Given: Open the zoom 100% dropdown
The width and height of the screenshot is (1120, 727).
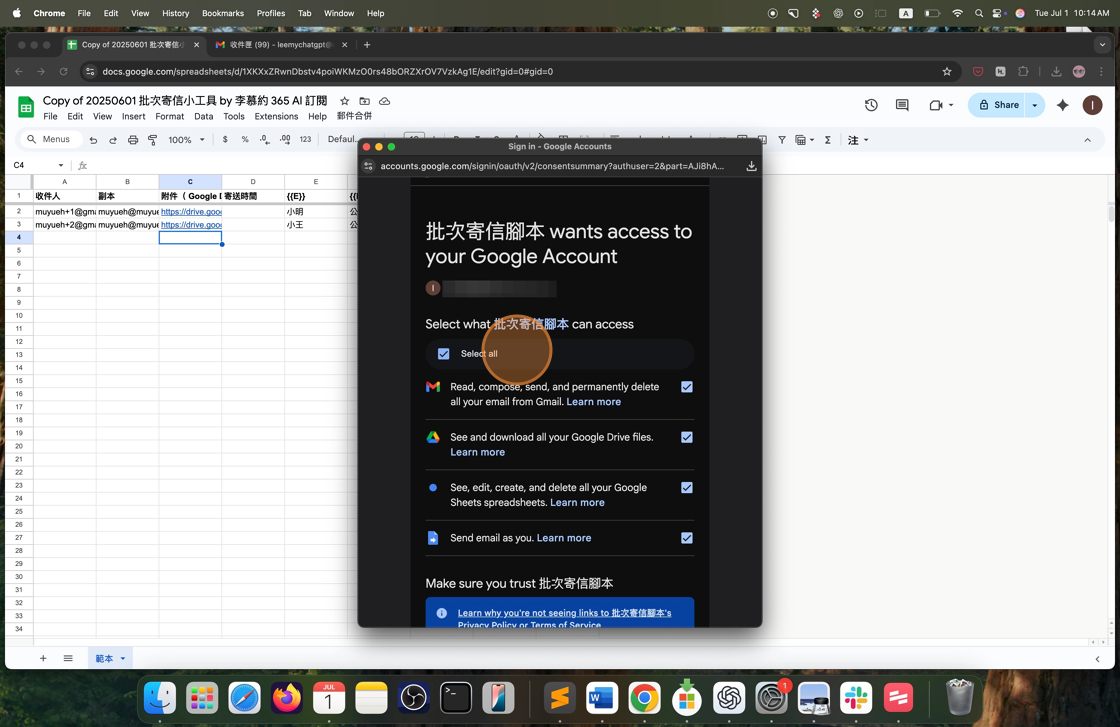Looking at the screenshot, I should click(x=186, y=140).
